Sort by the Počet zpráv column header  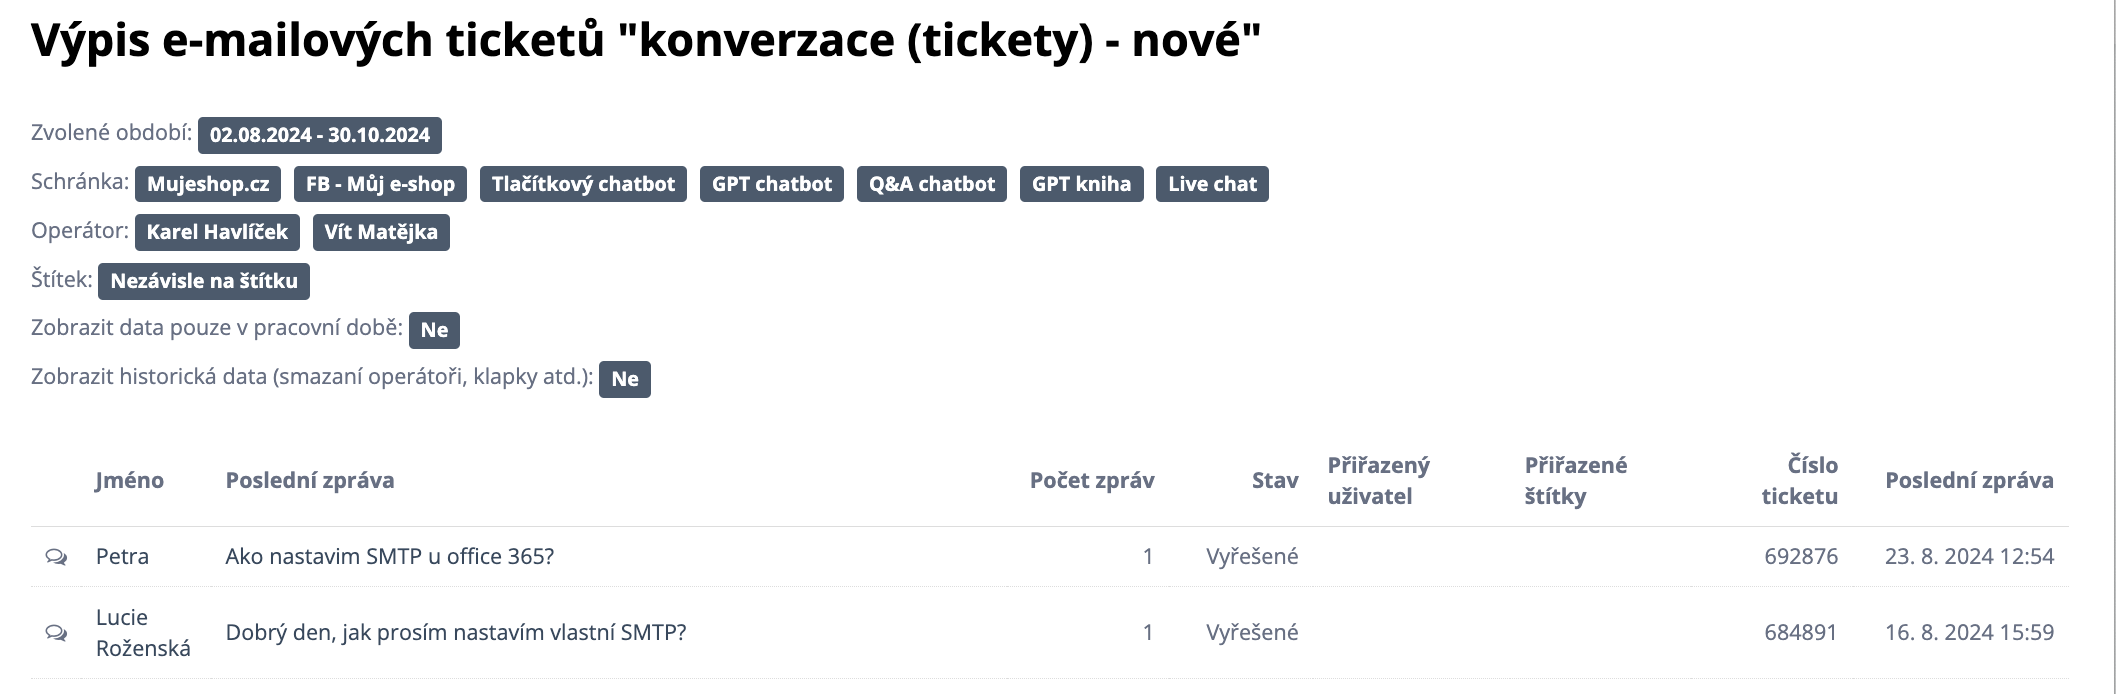[x=1092, y=480]
